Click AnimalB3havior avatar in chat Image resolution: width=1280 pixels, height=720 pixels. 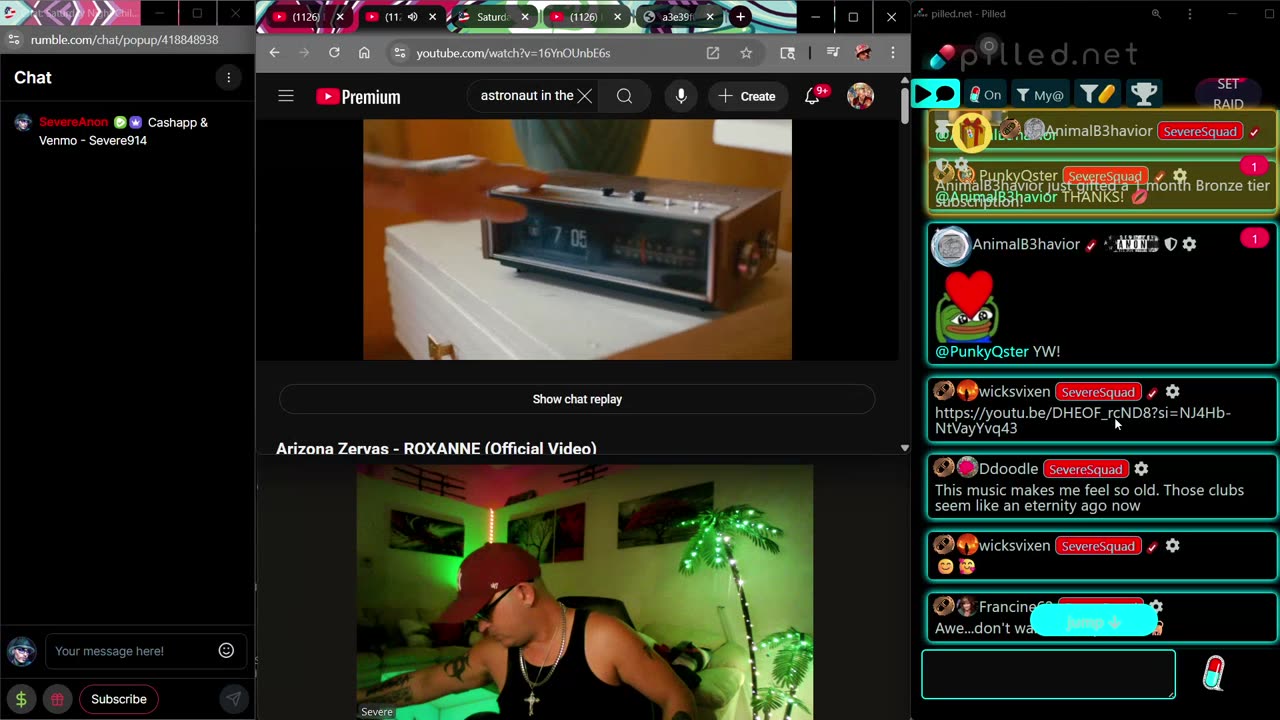[x=950, y=246]
